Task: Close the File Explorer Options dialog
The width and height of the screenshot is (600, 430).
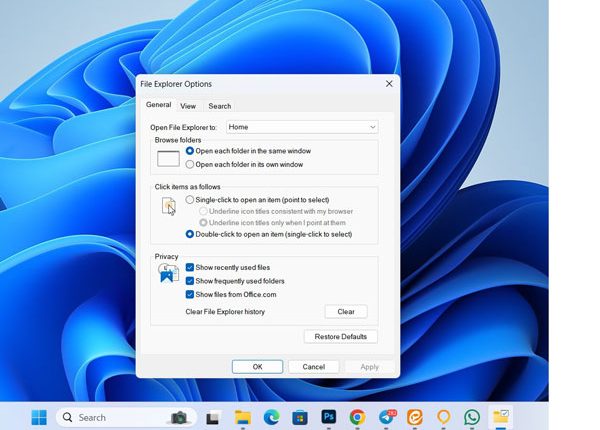Action: [x=389, y=84]
